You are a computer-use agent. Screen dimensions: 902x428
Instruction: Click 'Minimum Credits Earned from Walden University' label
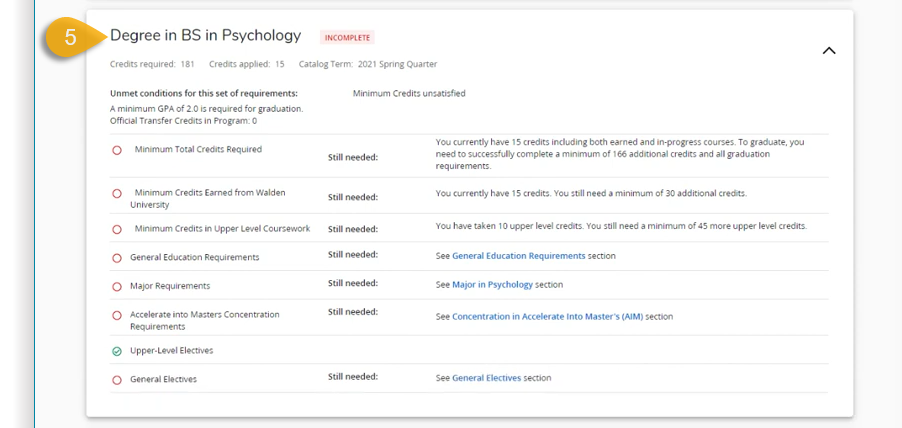coord(208,198)
